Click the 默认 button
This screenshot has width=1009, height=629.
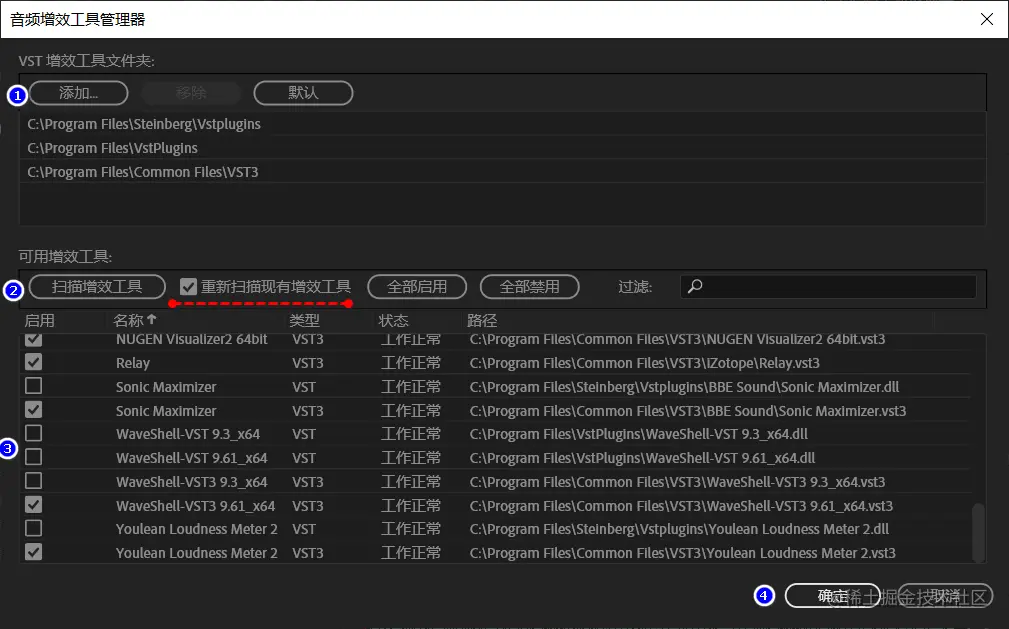pyautogui.click(x=303, y=93)
